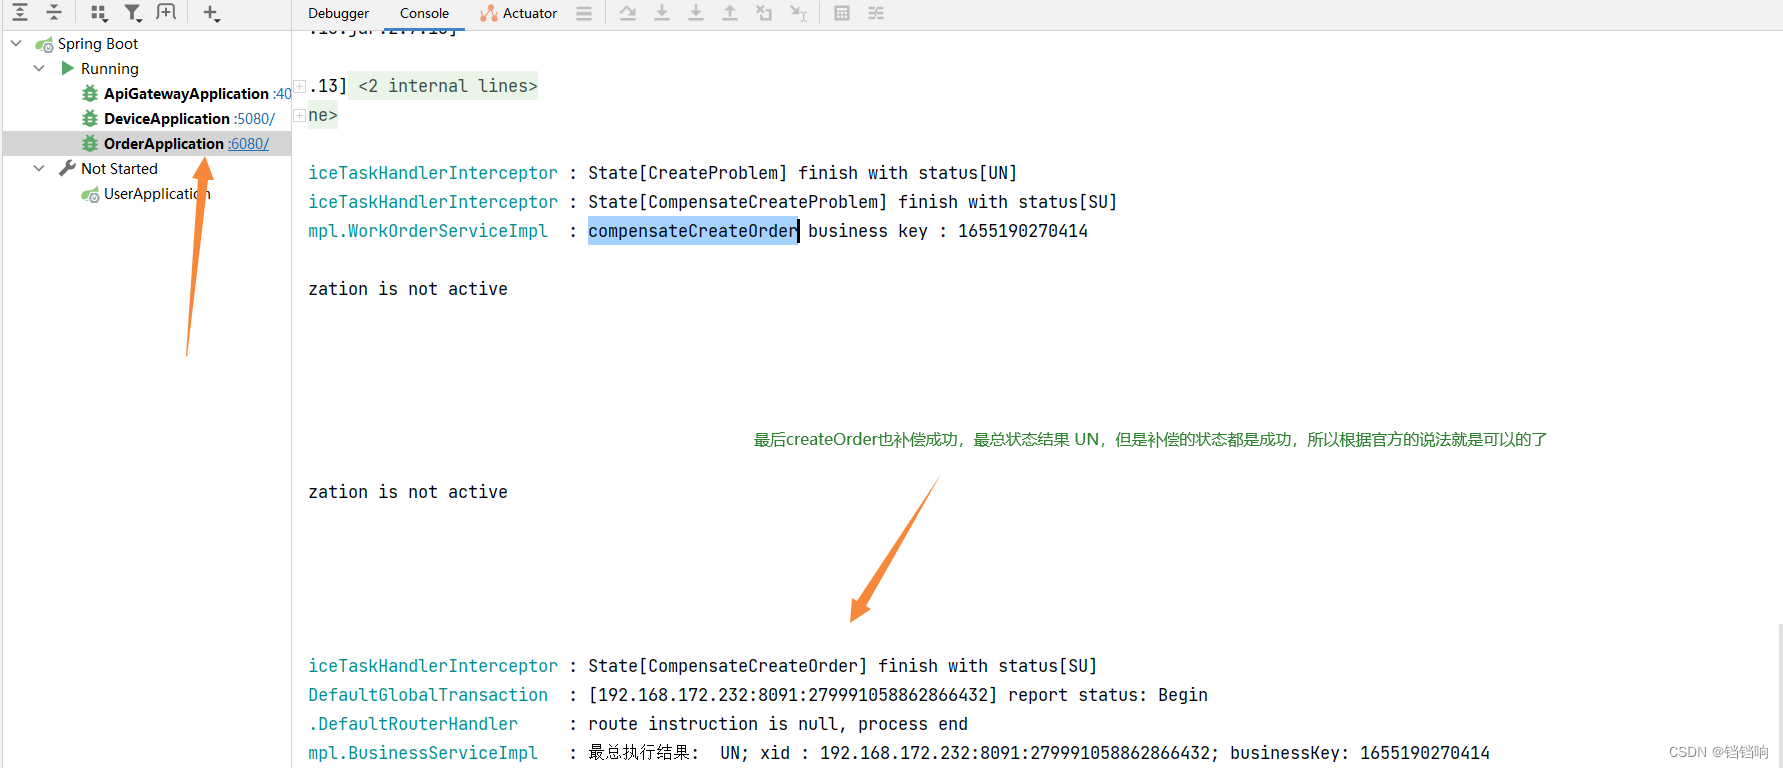
Task: Click the DeviceApplication debug bug icon
Action: [x=90, y=119]
